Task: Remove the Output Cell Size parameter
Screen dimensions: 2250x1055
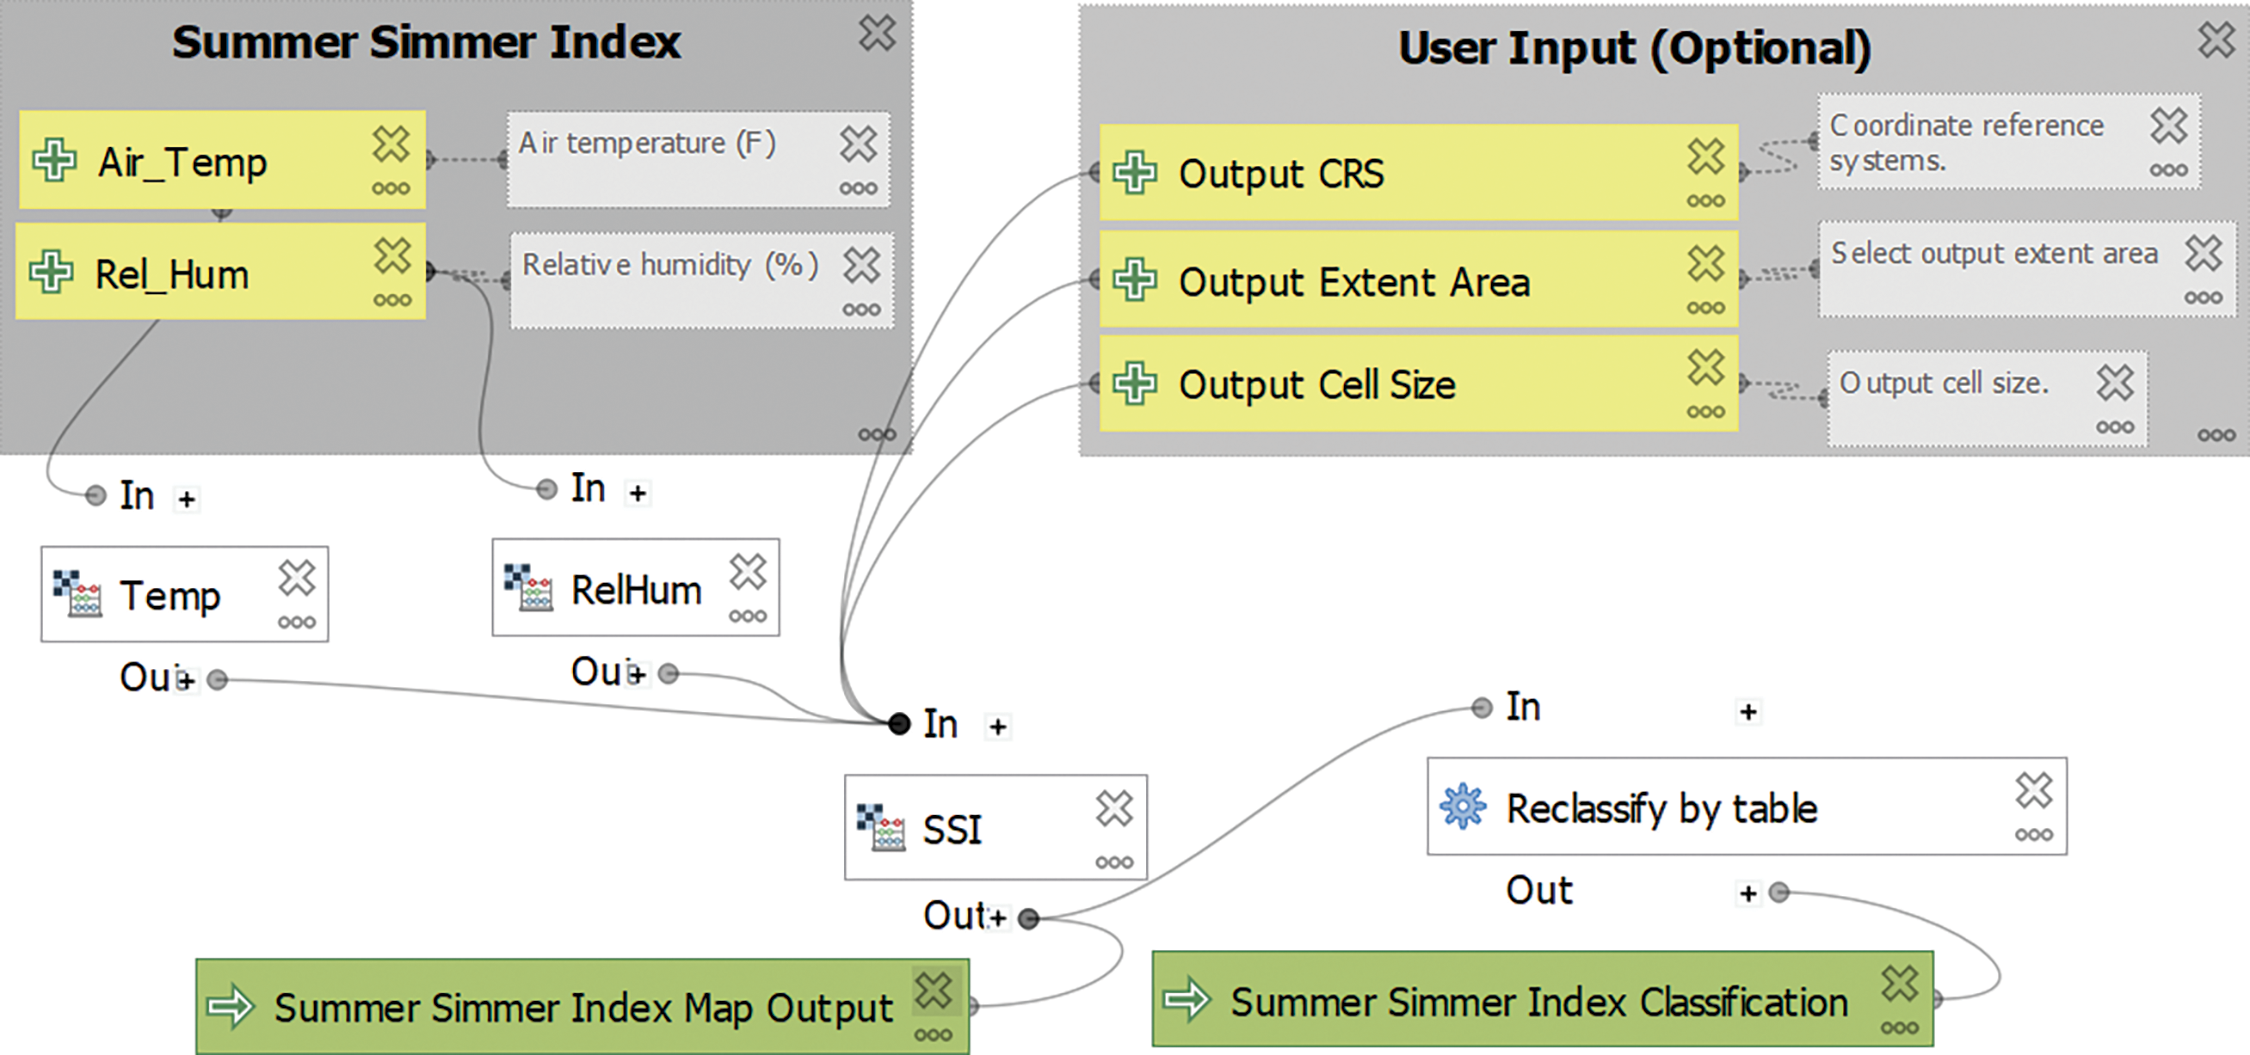Action: [x=1705, y=368]
